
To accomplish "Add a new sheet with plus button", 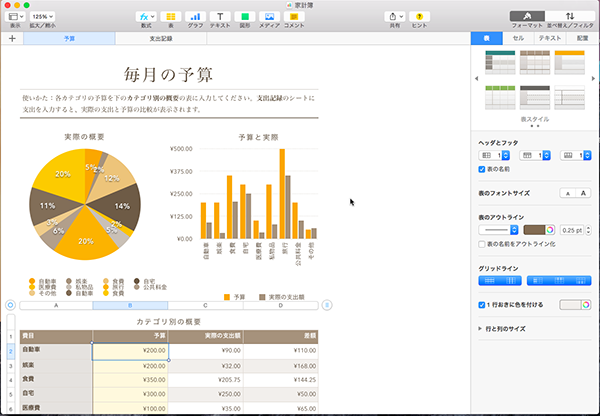I will 12,38.
